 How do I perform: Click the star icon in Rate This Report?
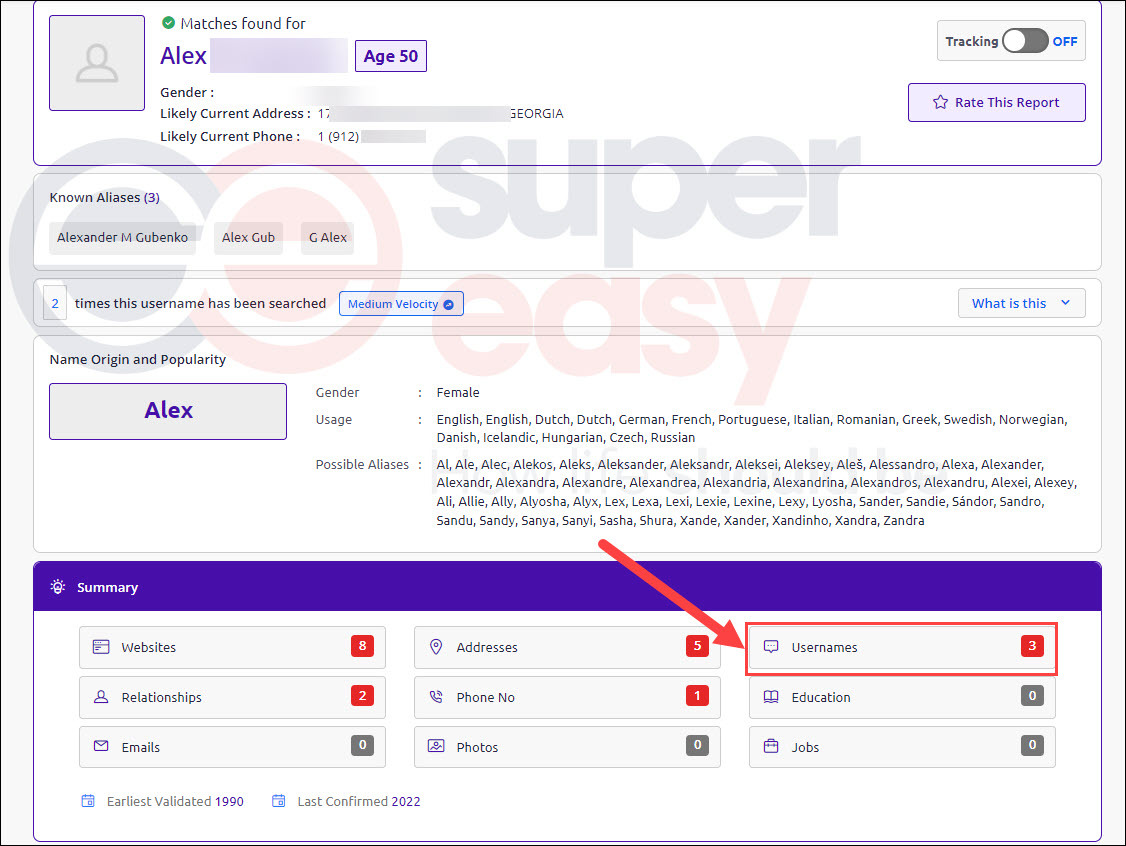pos(940,102)
